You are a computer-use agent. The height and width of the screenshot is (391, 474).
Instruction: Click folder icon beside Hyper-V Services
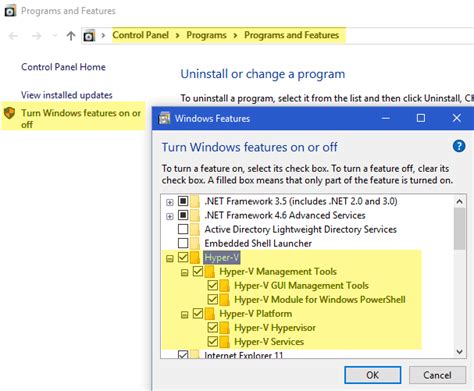pos(225,342)
